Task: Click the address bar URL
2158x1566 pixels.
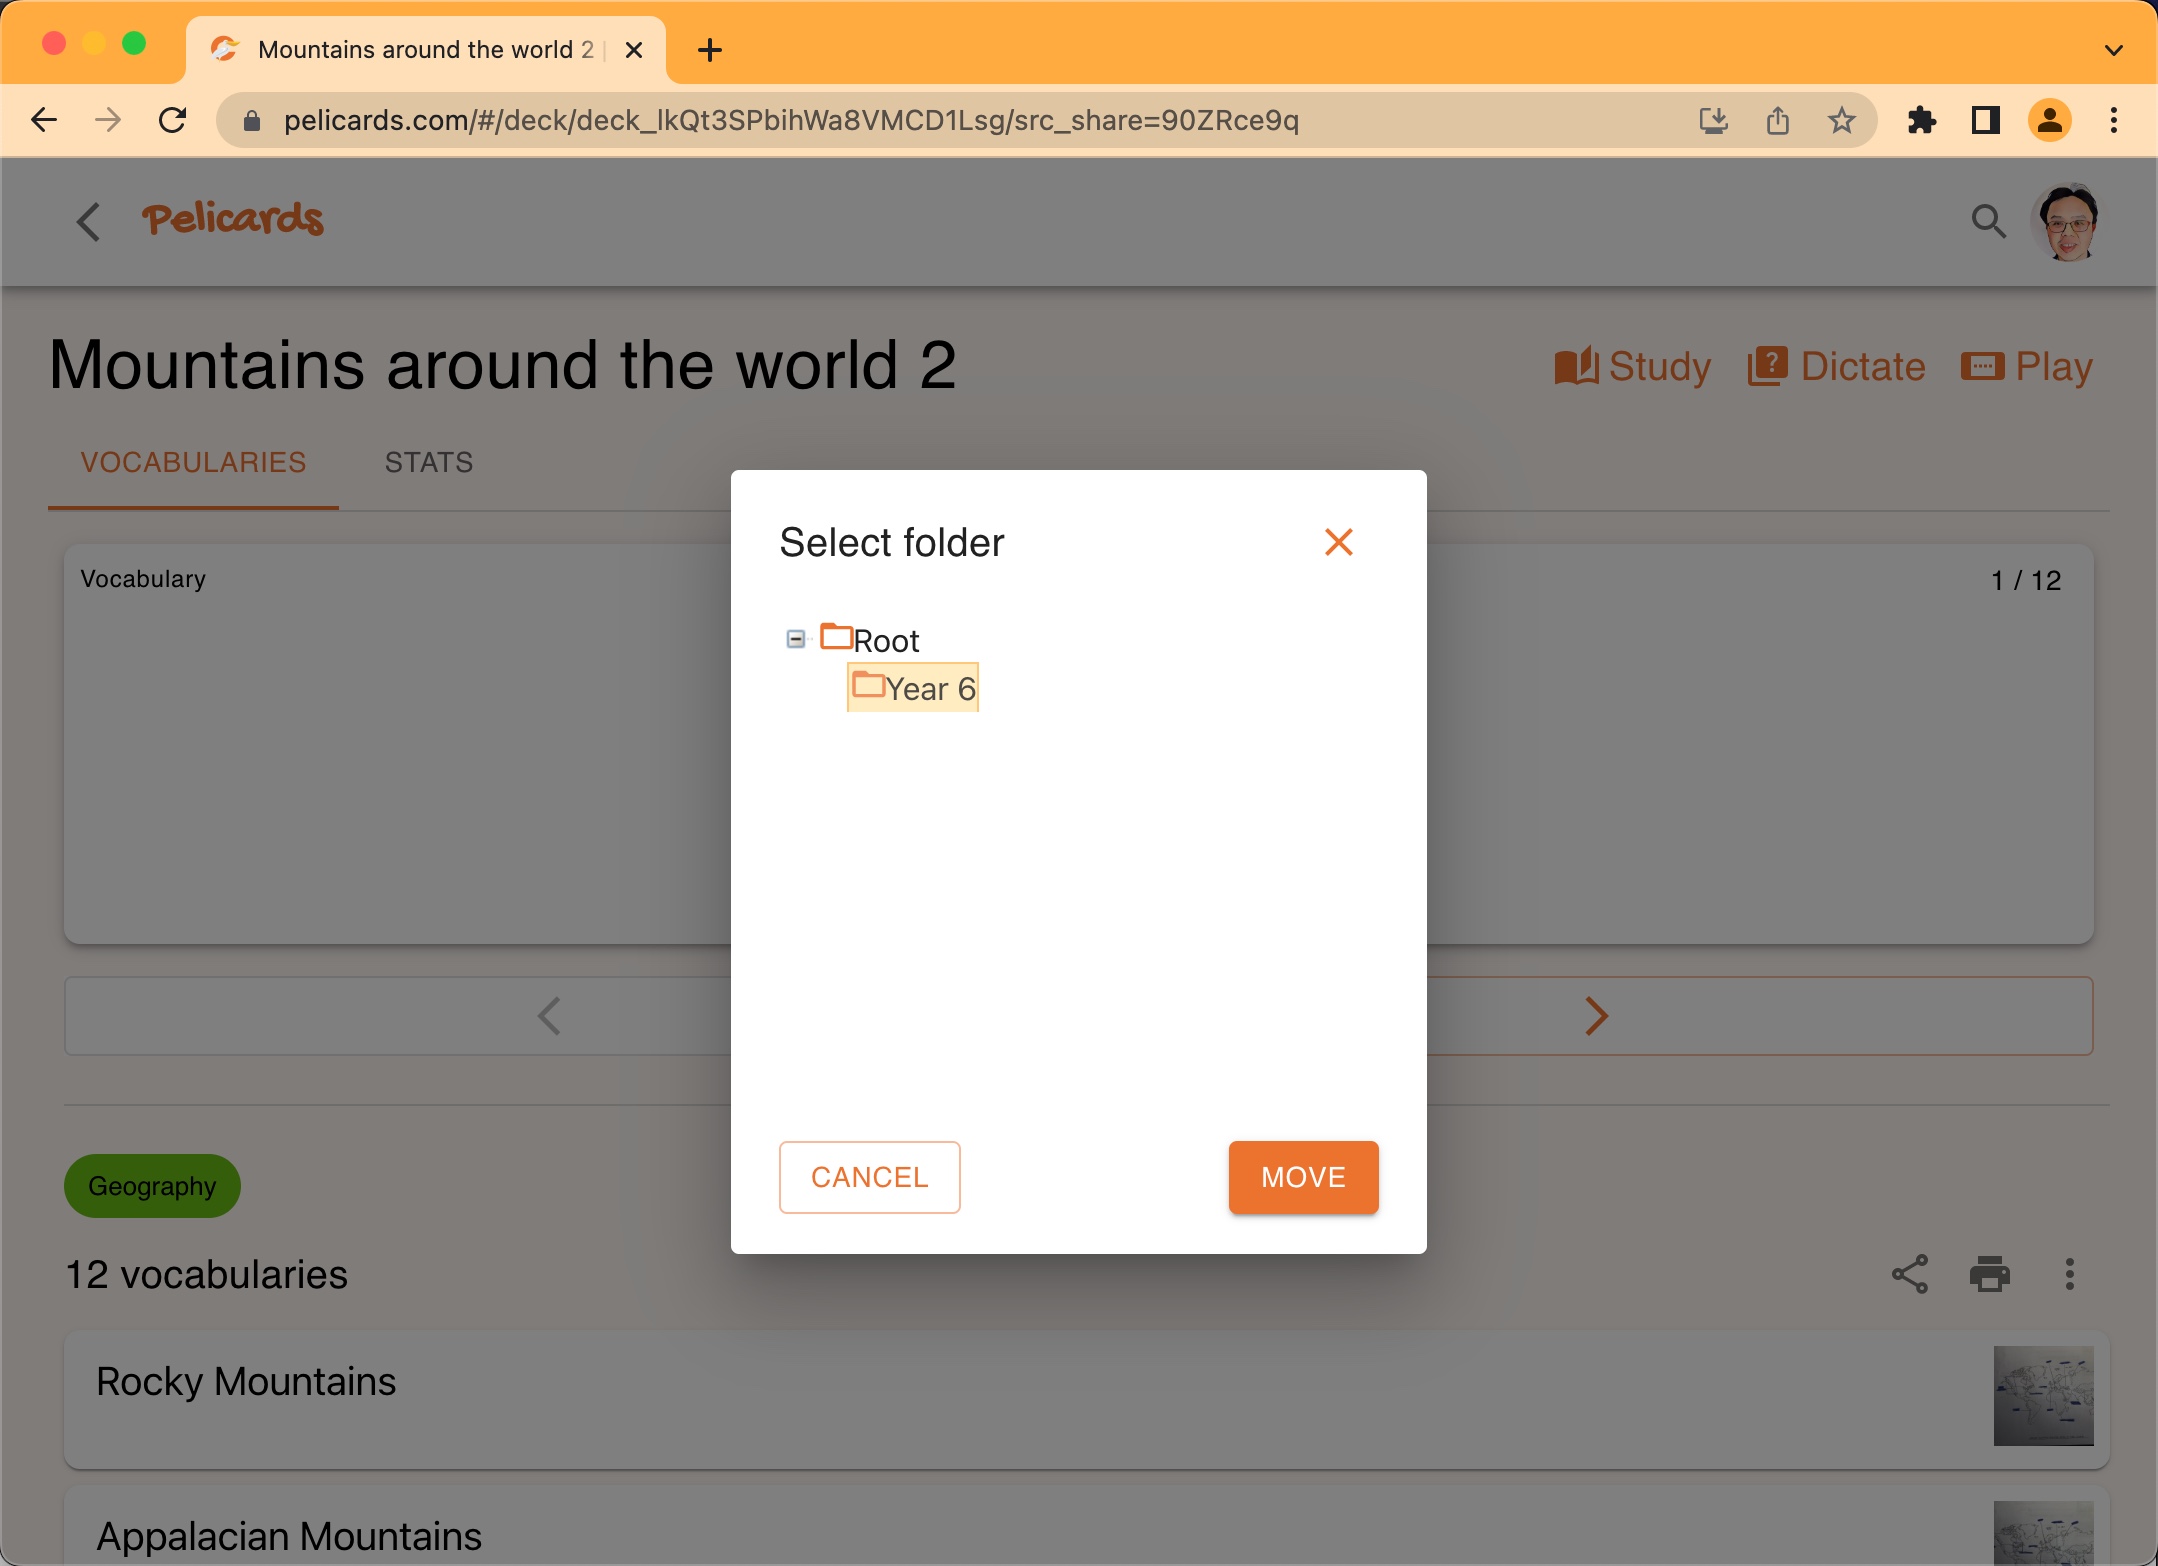Action: coord(791,120)
